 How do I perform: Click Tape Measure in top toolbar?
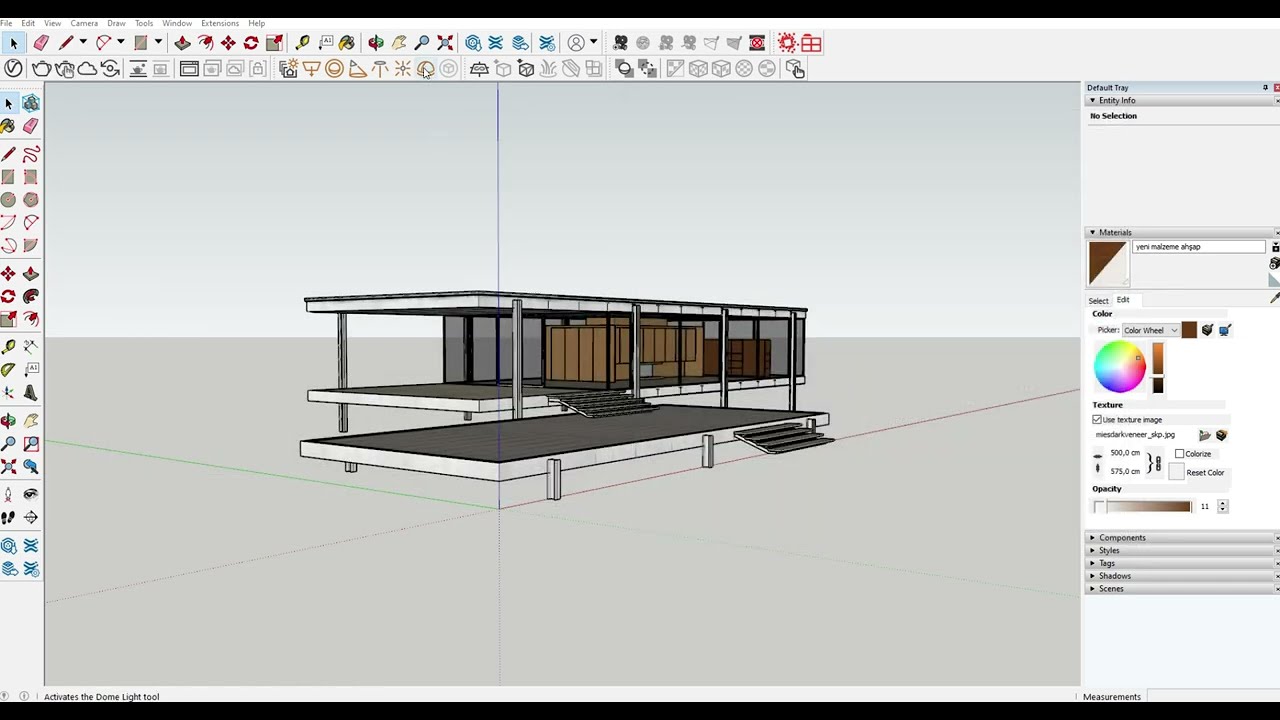pos(302,42)
